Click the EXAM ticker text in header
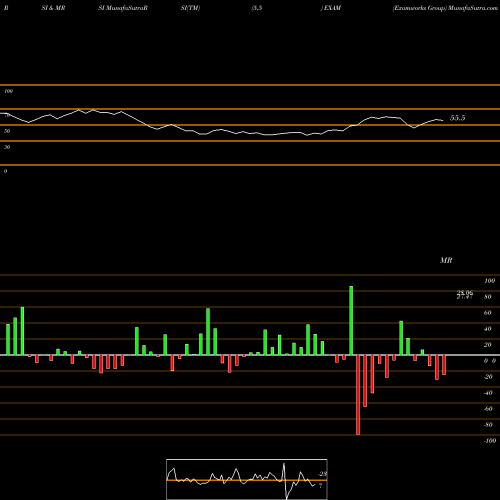This screenshot has height=500, width=500. click(x=332, y=8)
